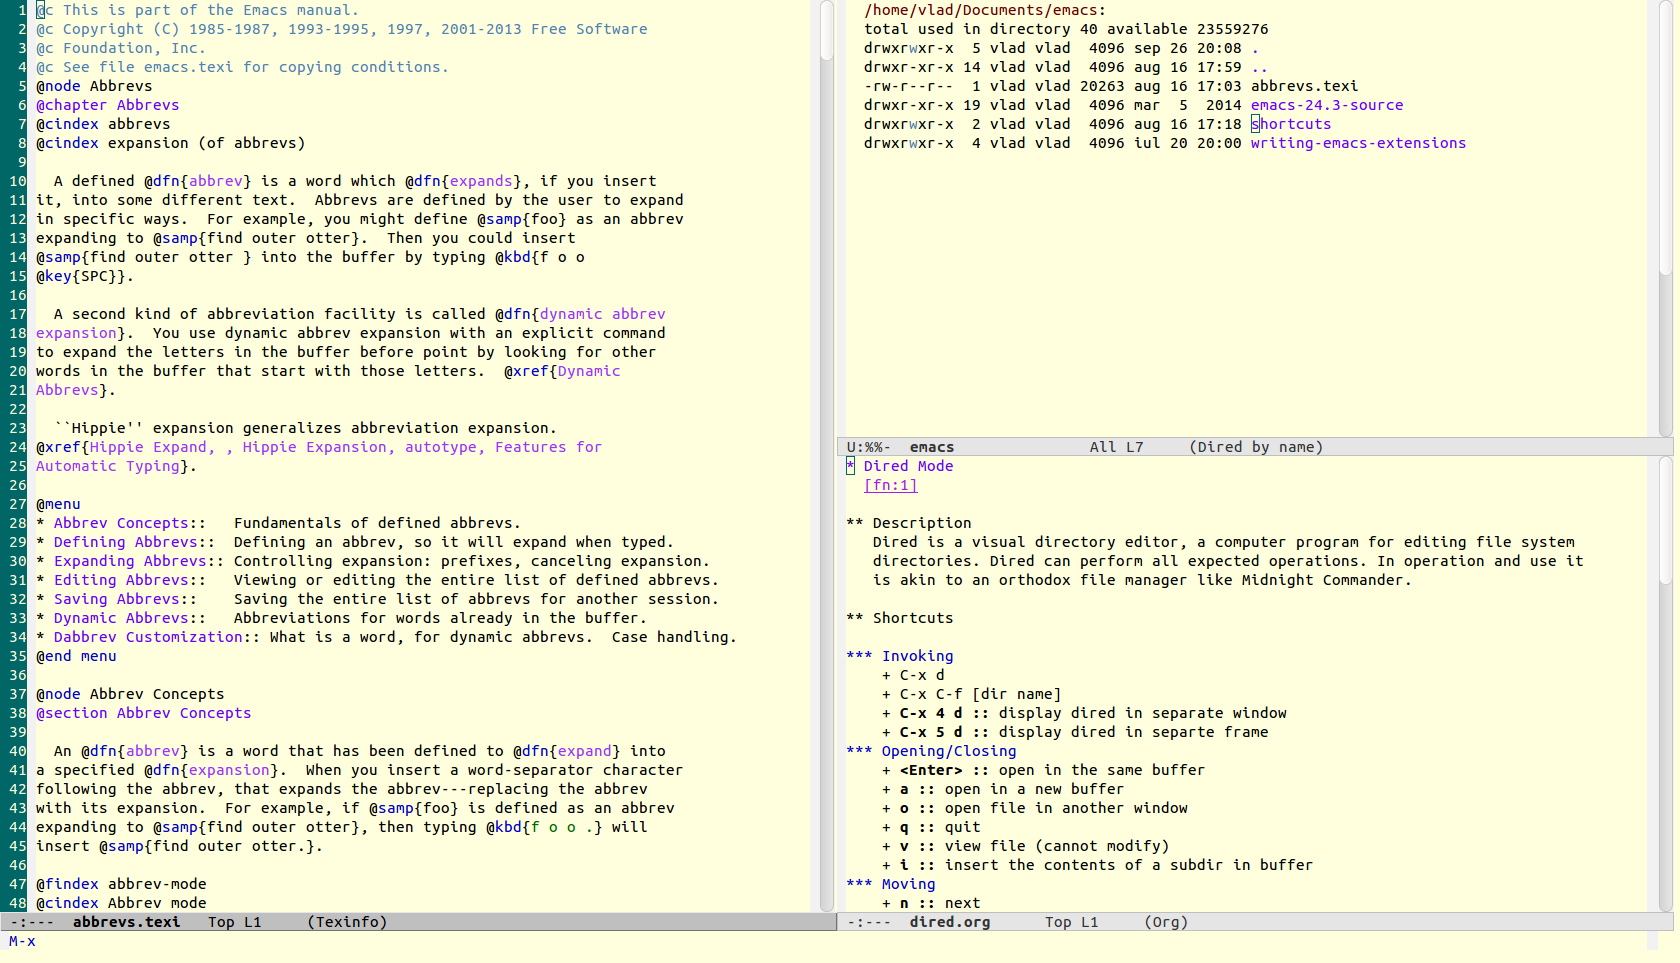Open the Saving Abbrevs menu entry
This screenshot has height=963, width=1680.
(116, 599)
